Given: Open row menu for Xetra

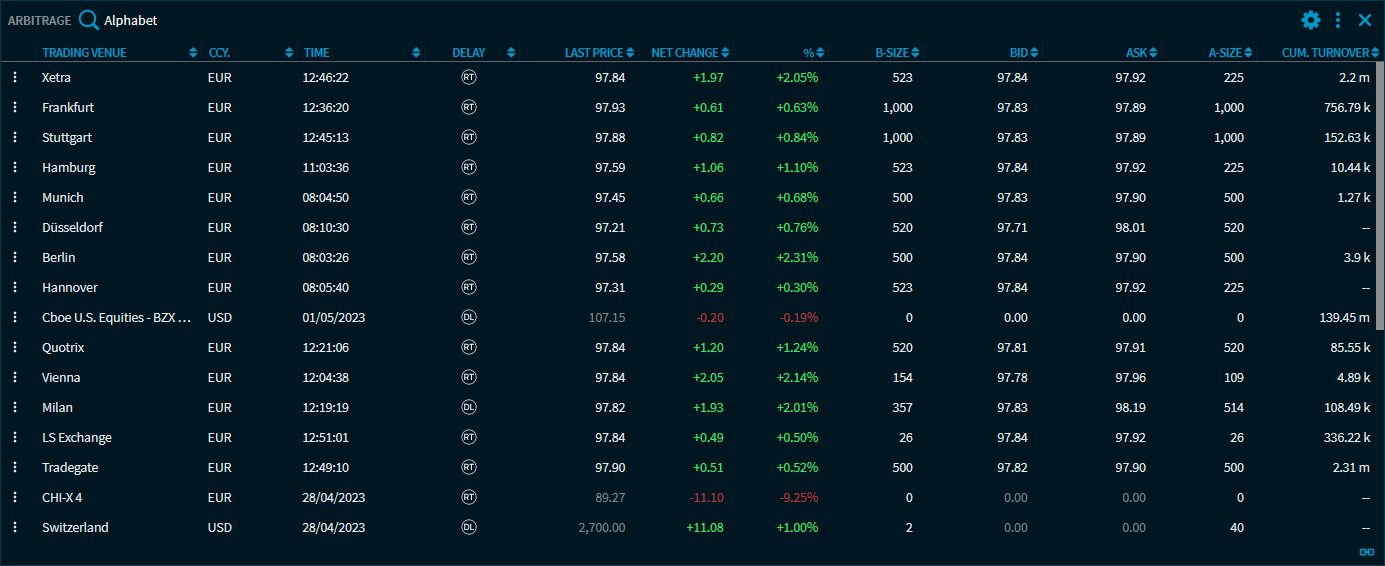Looking at the screenshot, I should tap(15, 77).
